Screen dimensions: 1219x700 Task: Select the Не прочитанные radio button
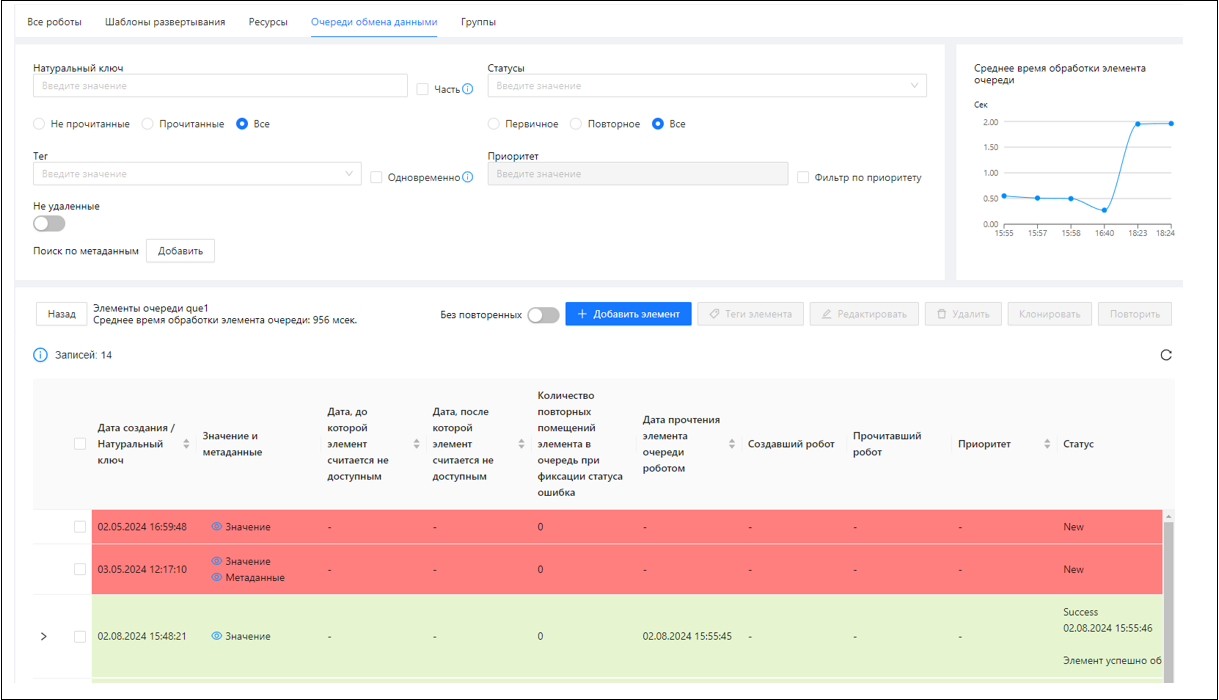coord(39,124)
